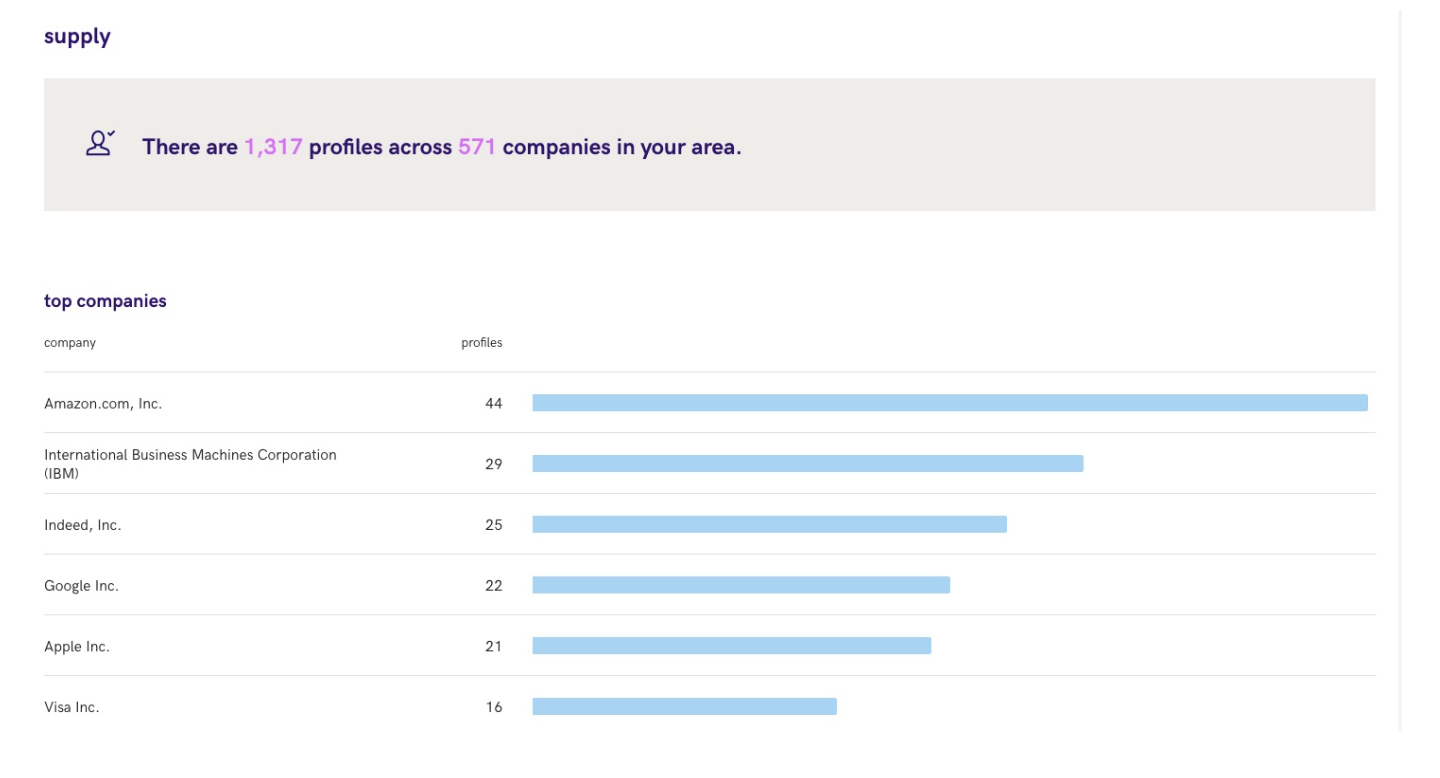1440x778 pixels.
Task: Open the International Business Machines Corporation entry
Action: (x=190, y=464)
